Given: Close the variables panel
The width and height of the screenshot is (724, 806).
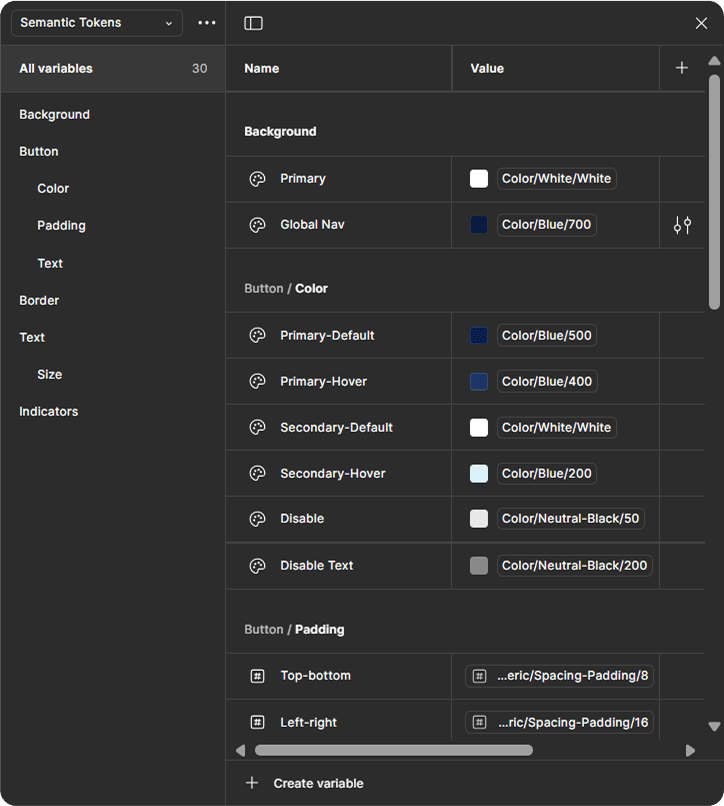Looking at the screenshot, I should coord(701,23).
